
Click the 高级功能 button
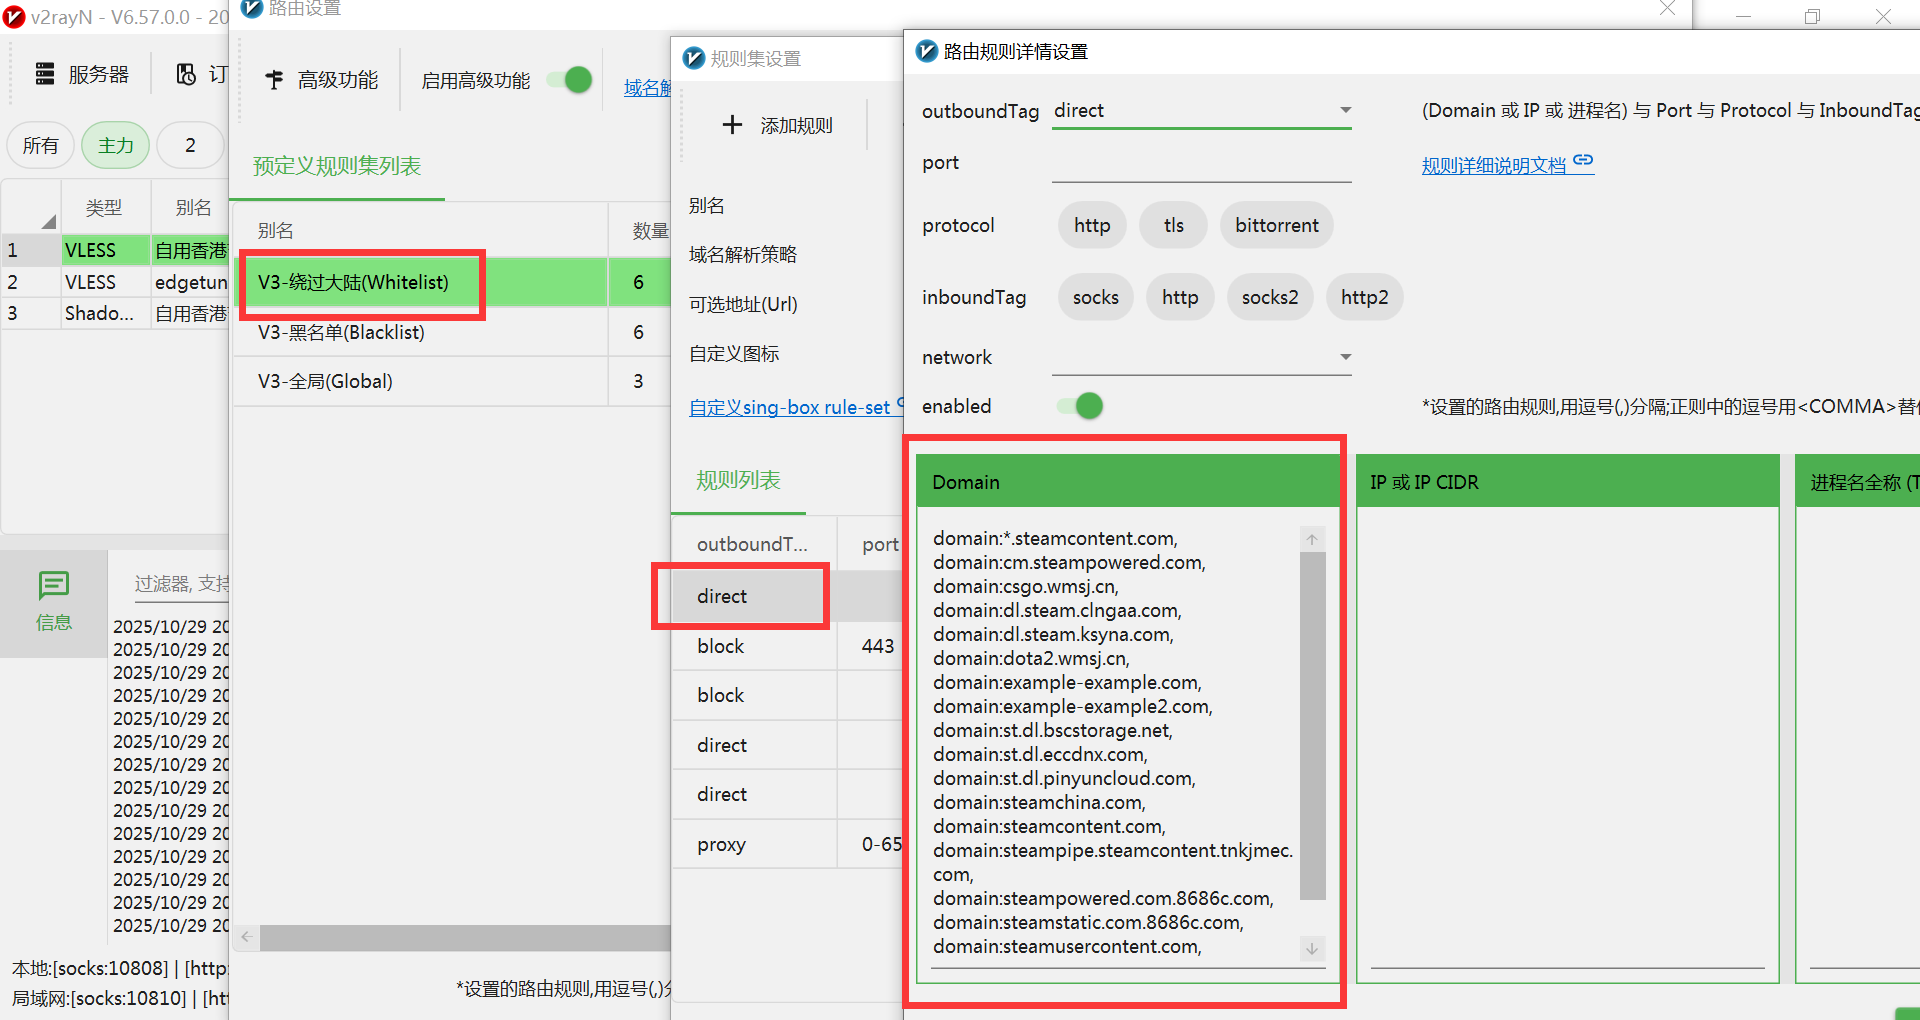point(321,80)
